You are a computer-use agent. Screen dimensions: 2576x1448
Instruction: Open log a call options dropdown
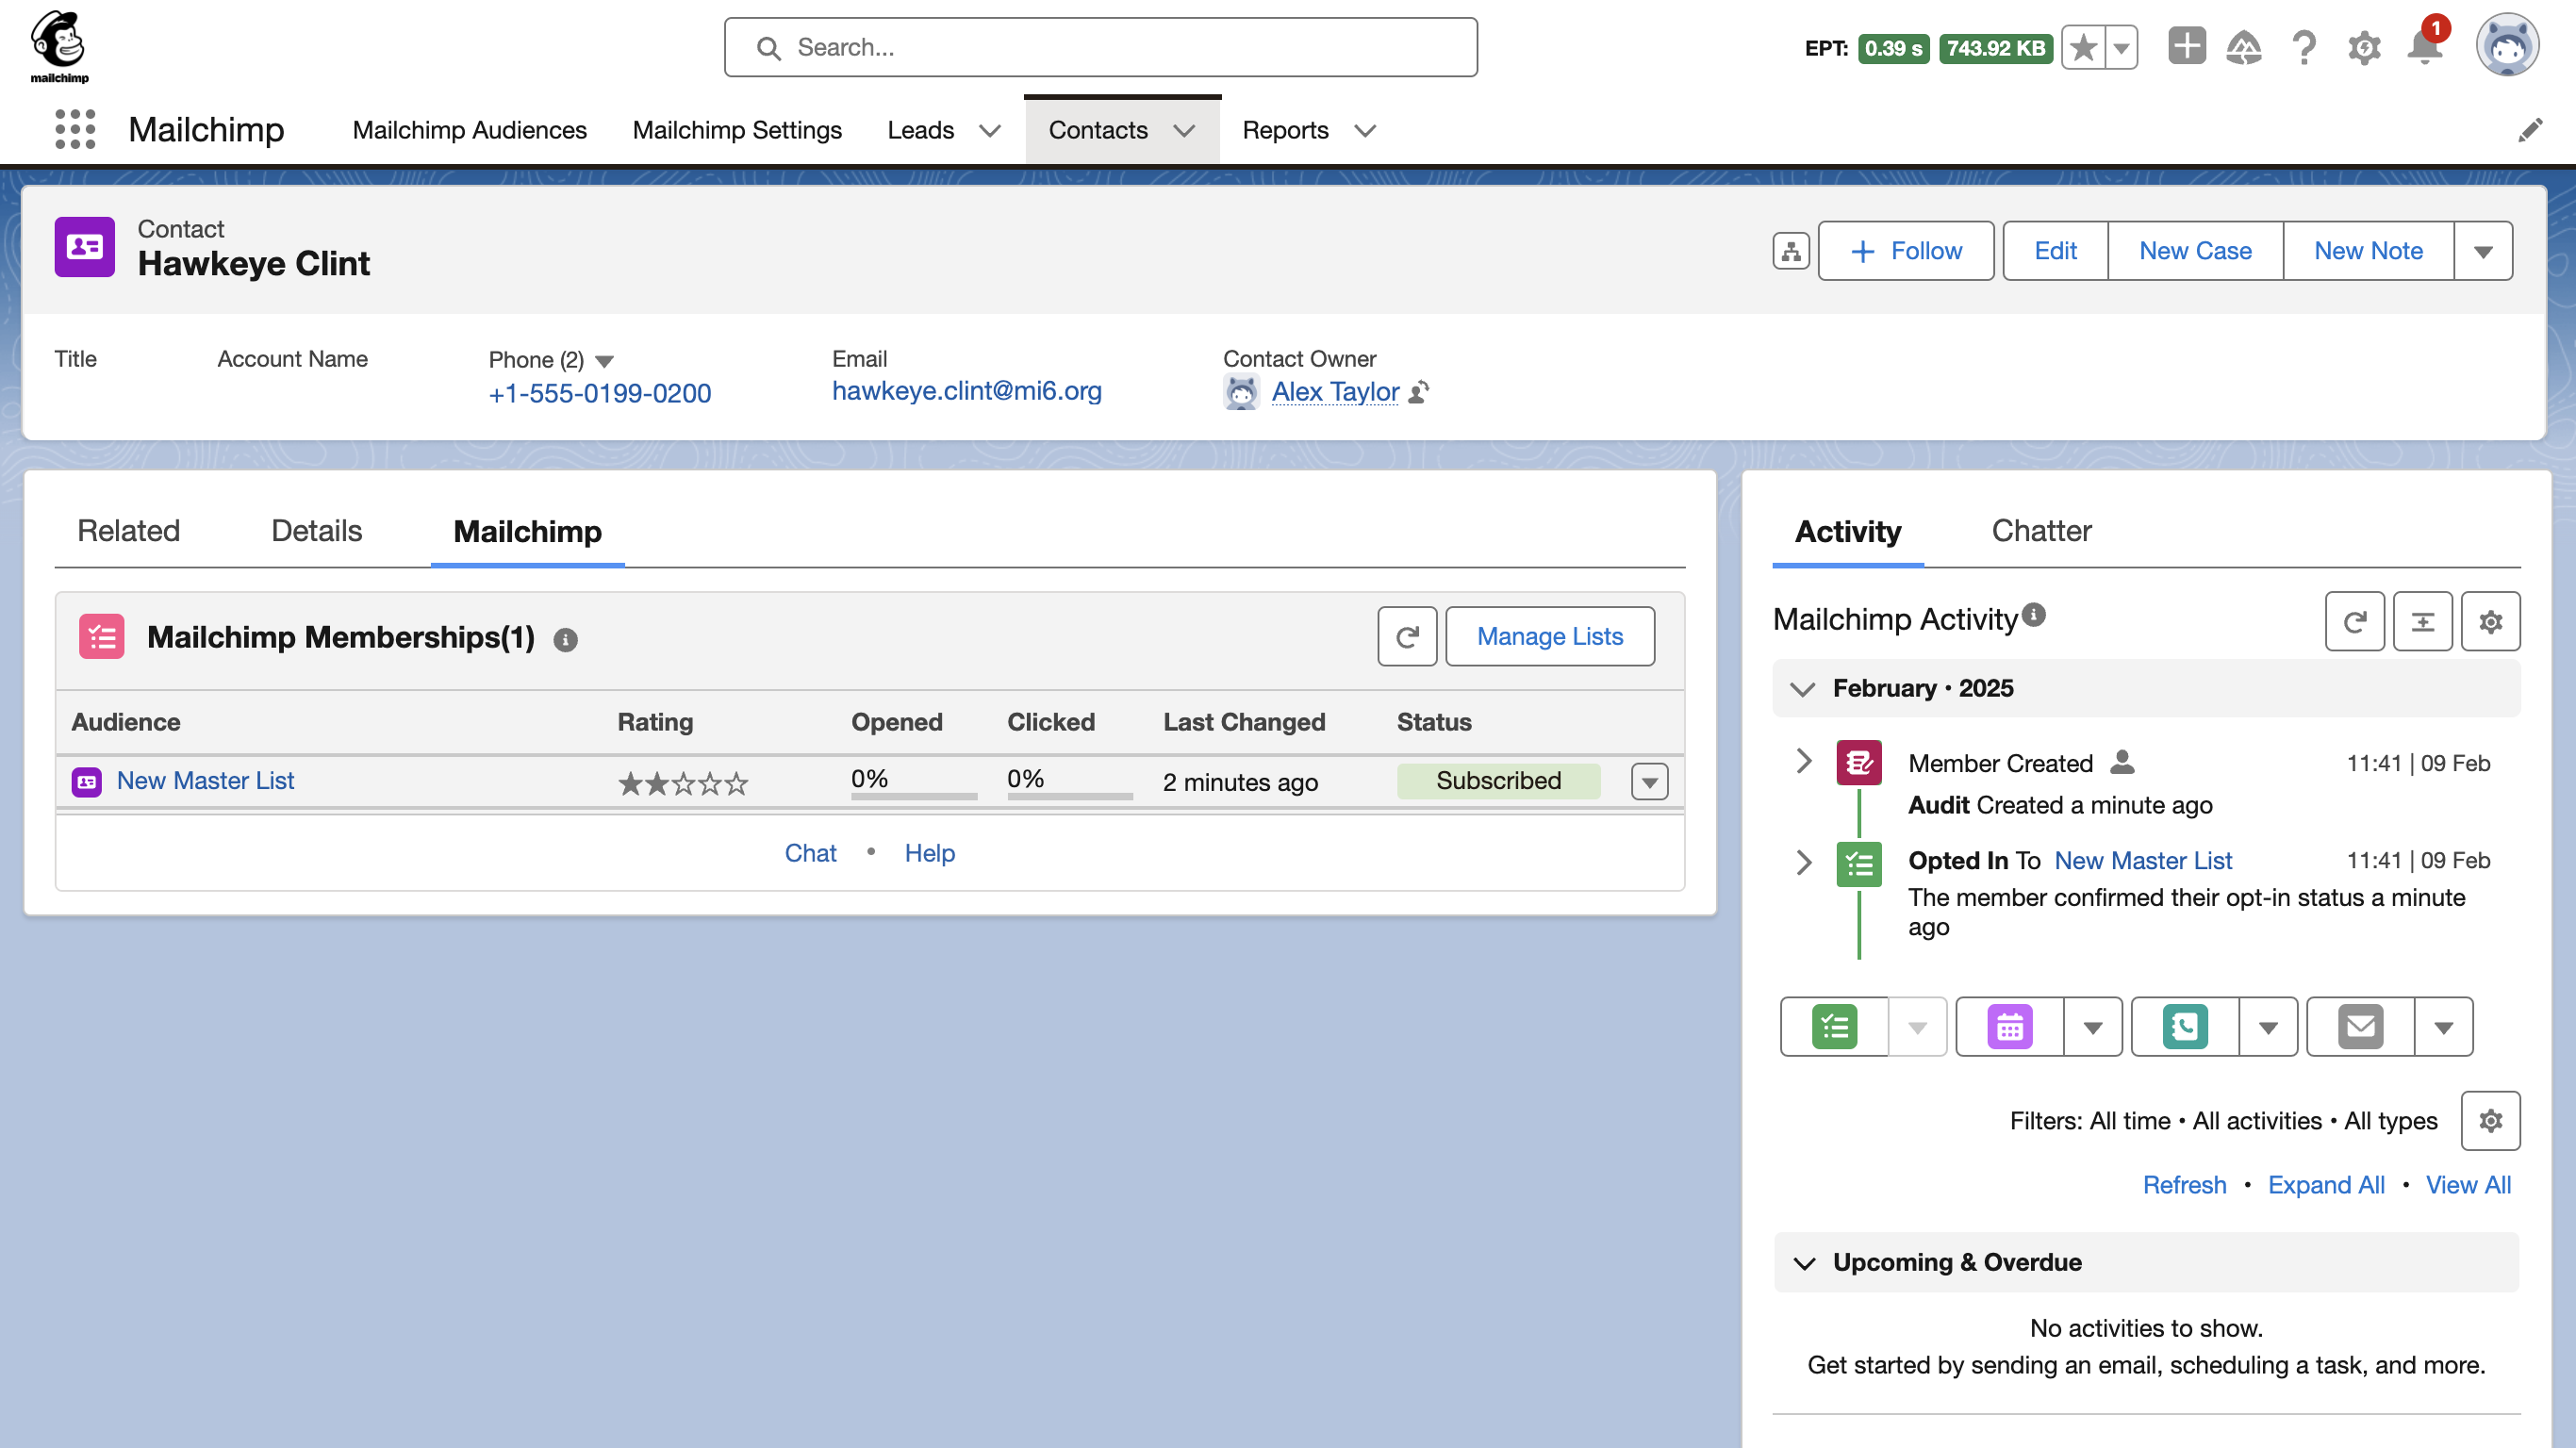point(2268,1027)
